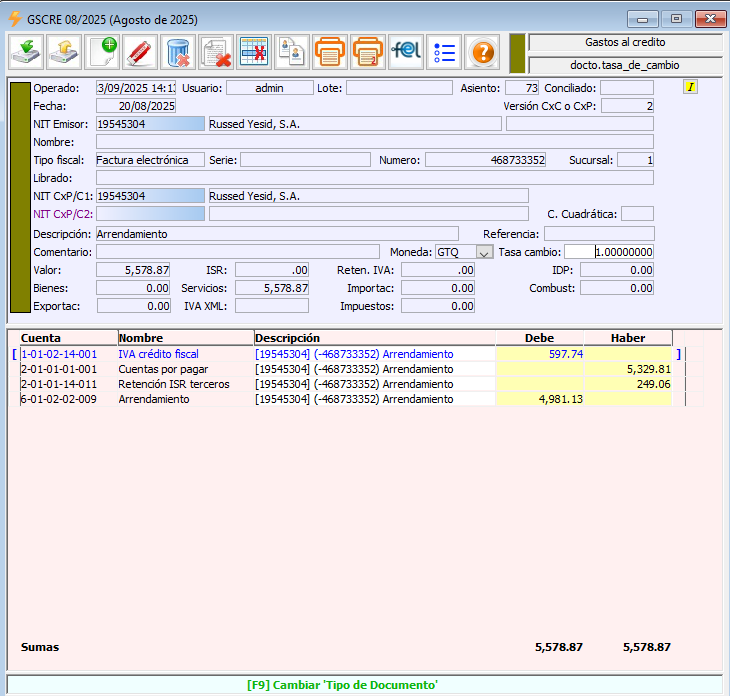Viewport: 730px width, 696px height.
Task: Click the upload yellow arrow toolbar icon
Action: (x=62, y=51)
